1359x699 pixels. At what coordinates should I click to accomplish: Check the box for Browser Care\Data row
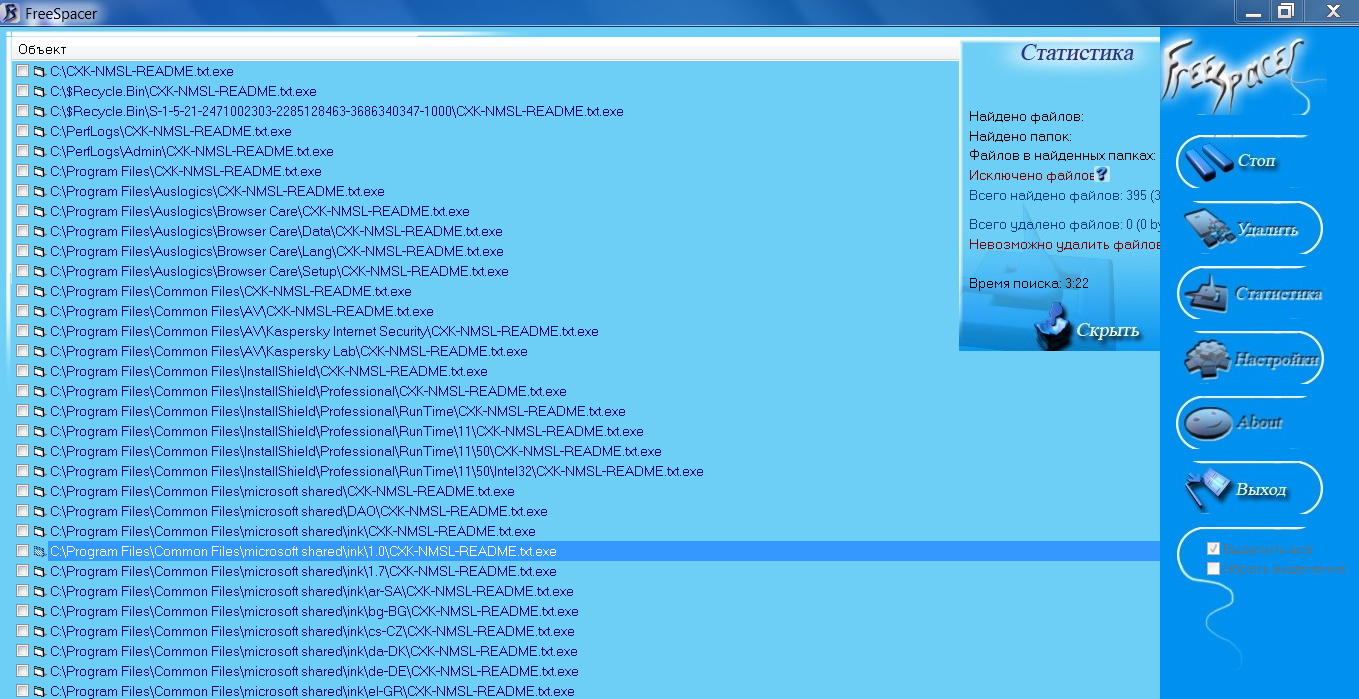coord(23,231)
